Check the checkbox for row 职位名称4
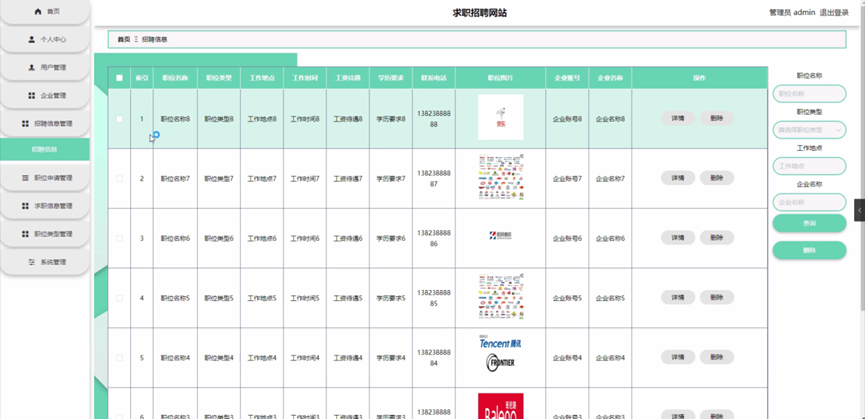Image resolution: width=865 pixels, height=419 pixels. tap(119, 357)
